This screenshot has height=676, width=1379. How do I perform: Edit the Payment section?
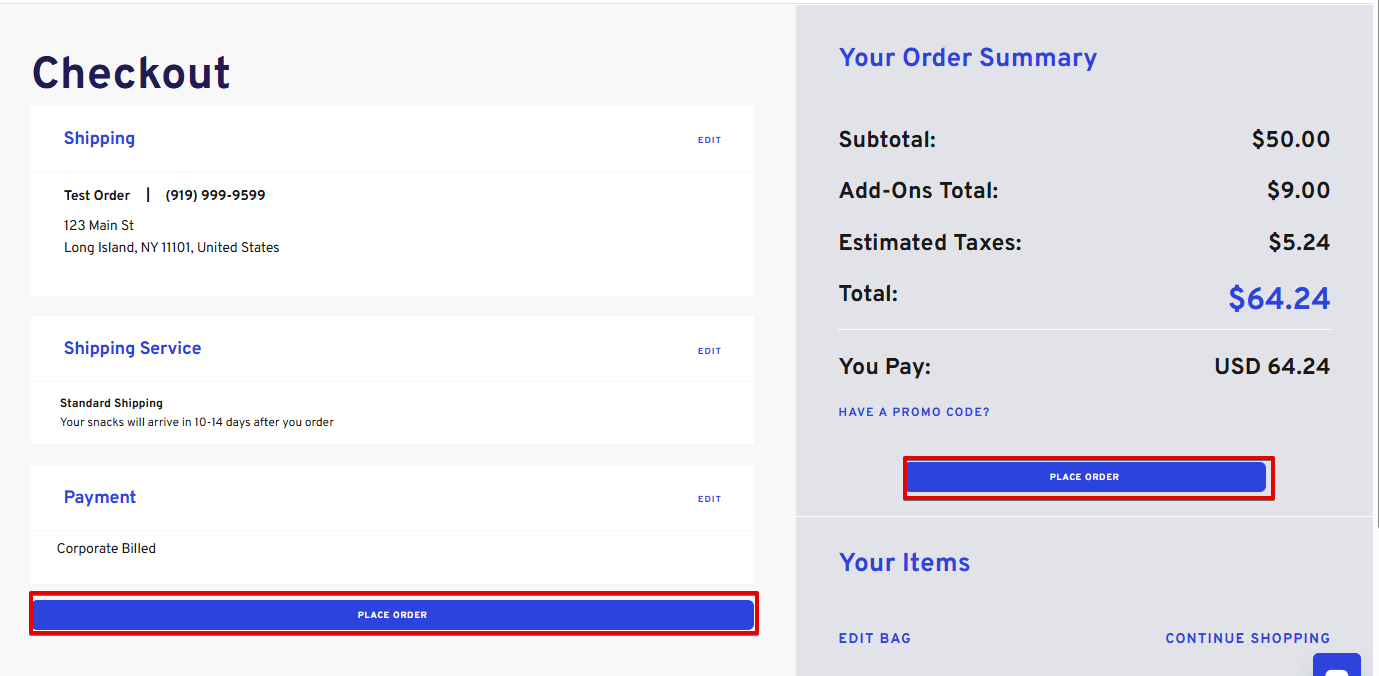pyautogui.click(x=709, y=499)
